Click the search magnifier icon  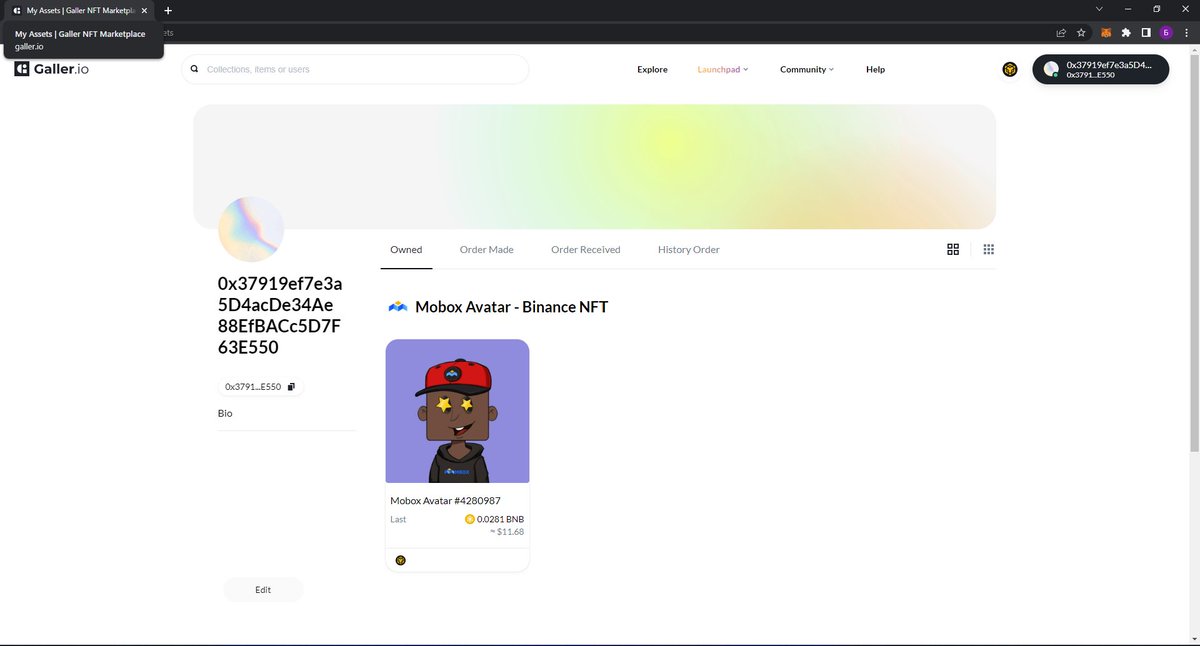coord(195,69)
